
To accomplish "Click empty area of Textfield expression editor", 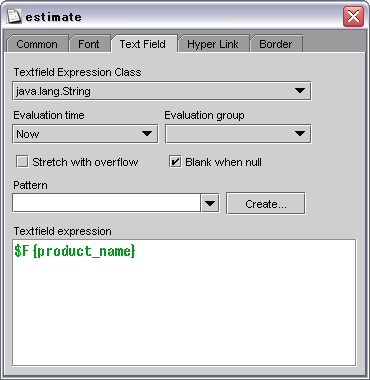I will [x=184, y=313].
